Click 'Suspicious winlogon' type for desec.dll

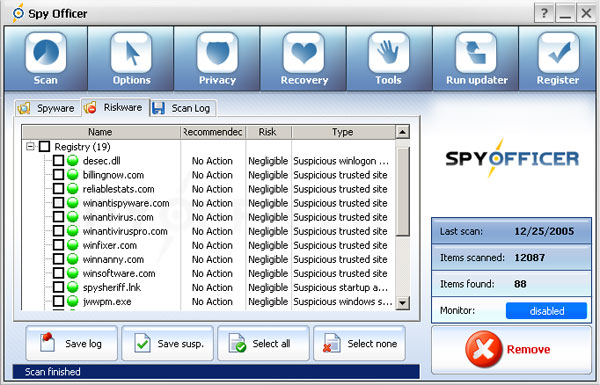click(x=341, y=161)
